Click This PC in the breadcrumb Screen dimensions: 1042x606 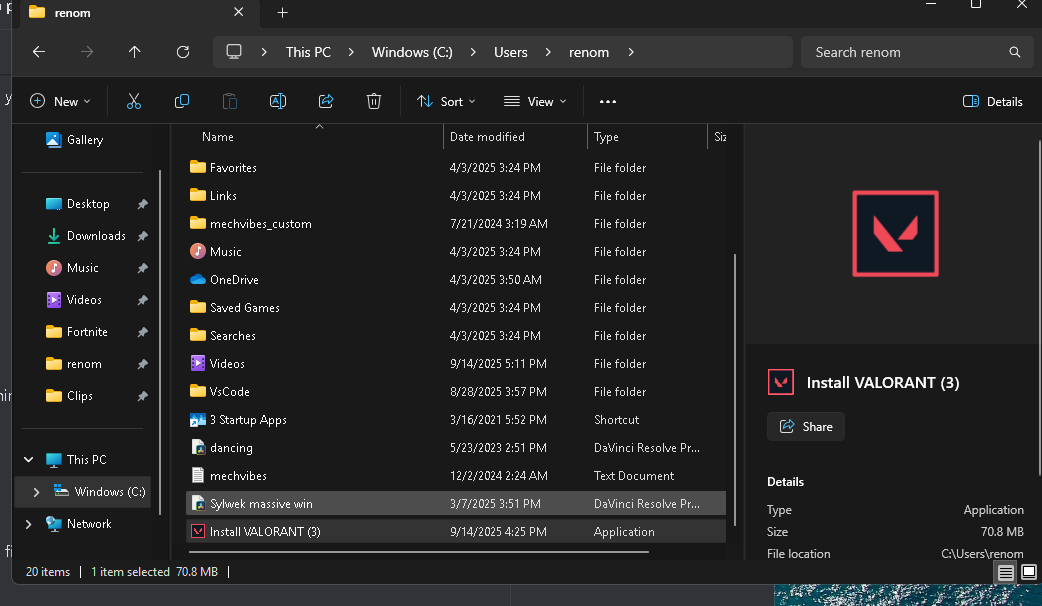coord(308,52)
